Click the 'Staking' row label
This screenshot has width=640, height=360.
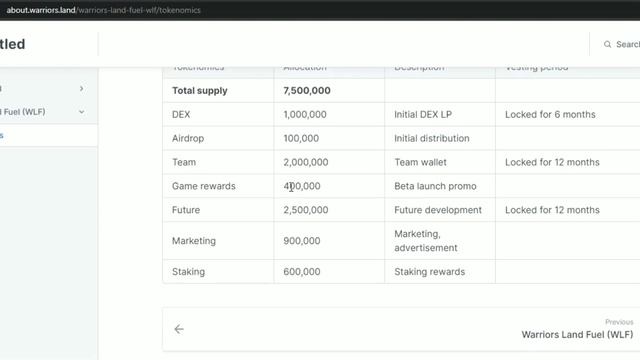(189, 272)
